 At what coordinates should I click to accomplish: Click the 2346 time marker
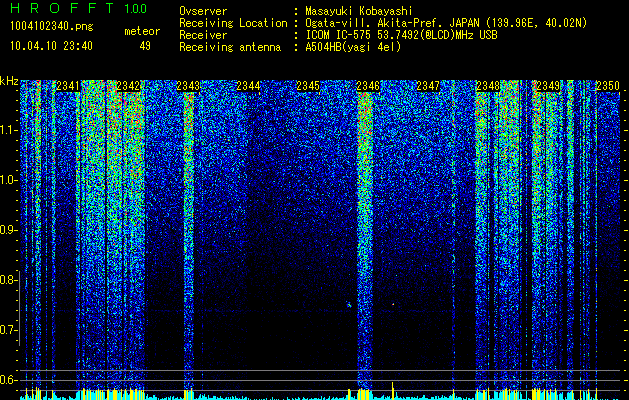coord(368,86)
